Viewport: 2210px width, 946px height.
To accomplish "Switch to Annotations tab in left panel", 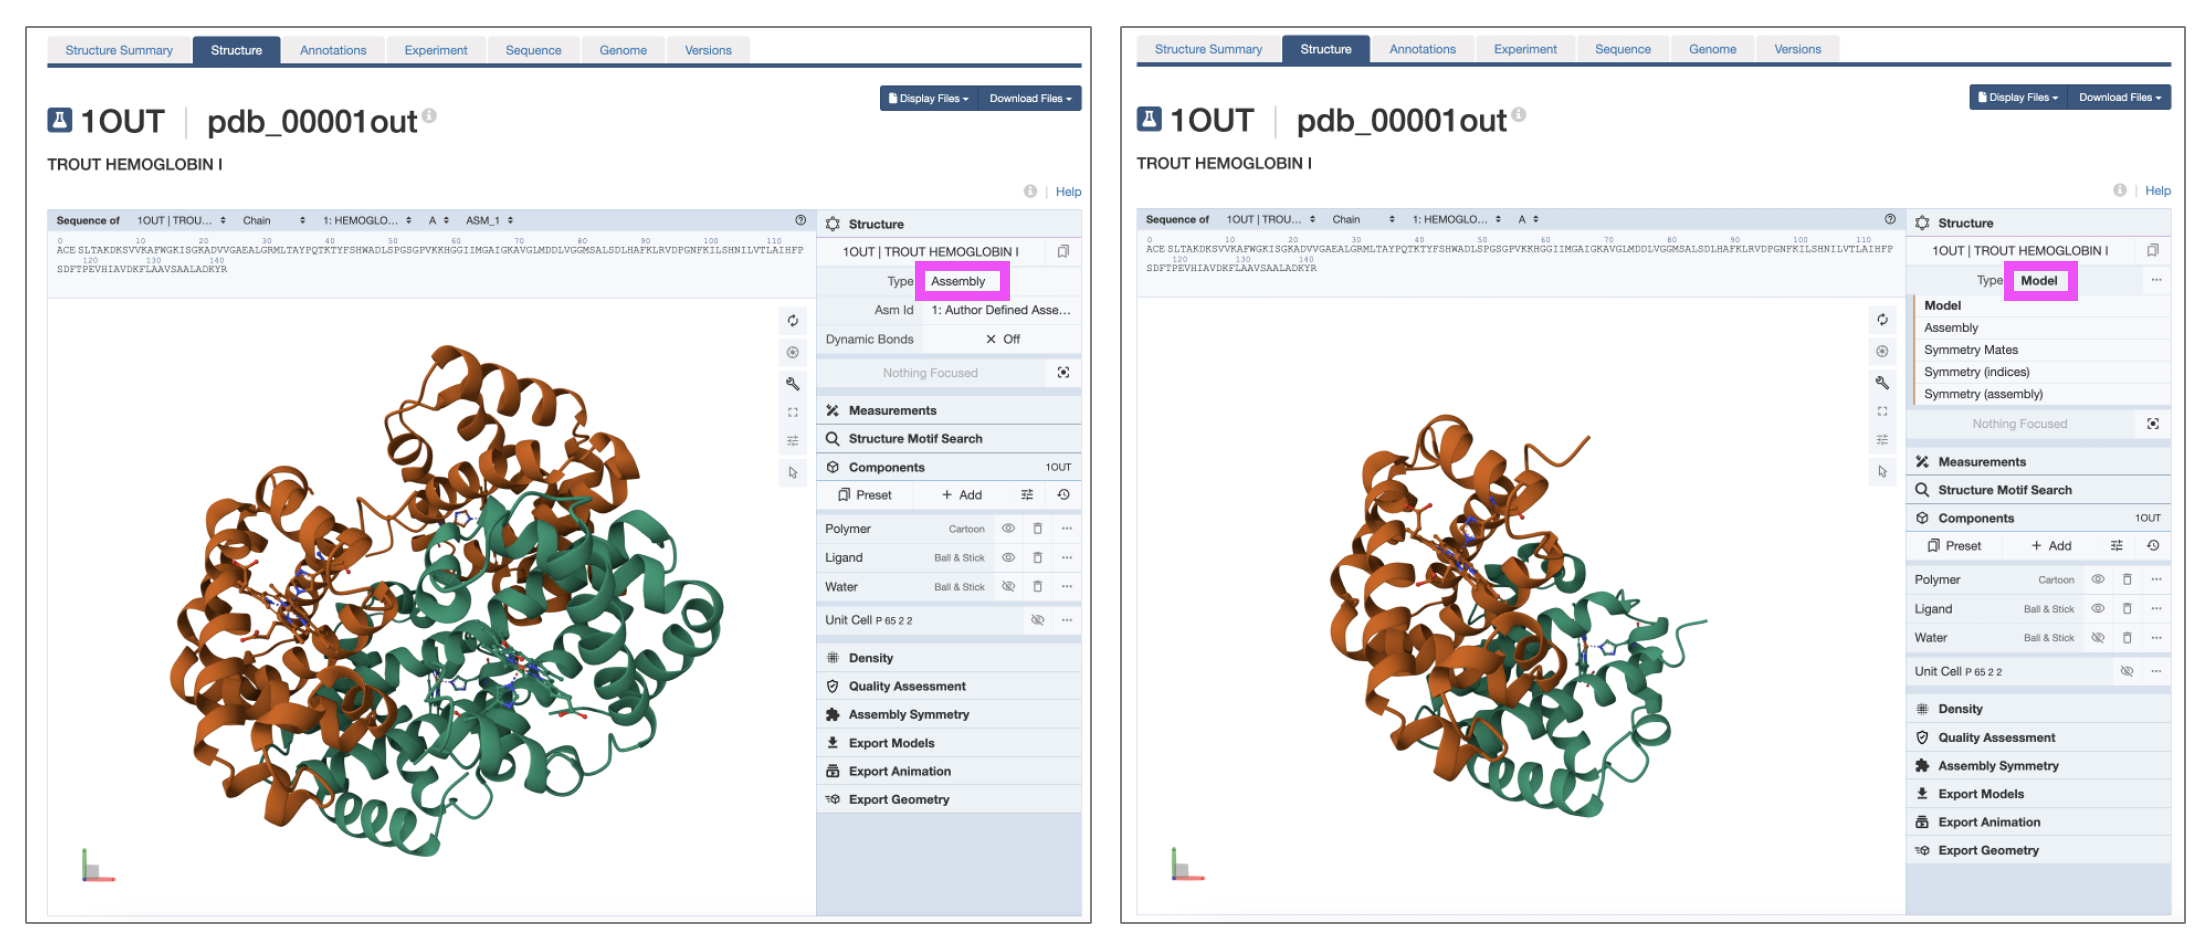I will coord(333,50).
